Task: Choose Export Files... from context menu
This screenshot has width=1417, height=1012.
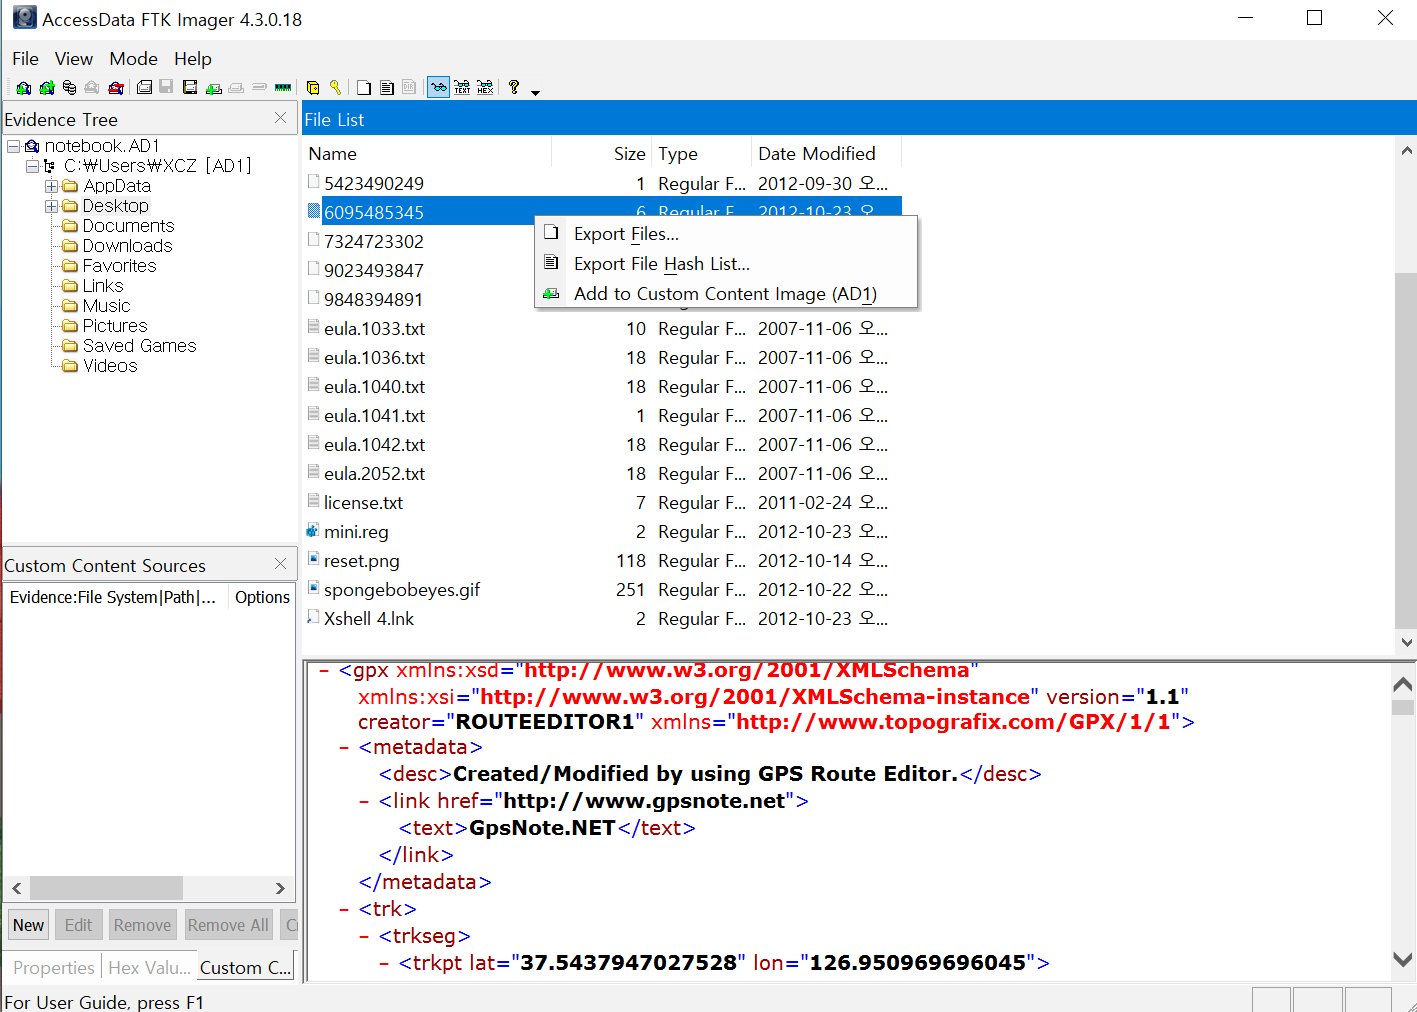Action: [x=726, y=234]
